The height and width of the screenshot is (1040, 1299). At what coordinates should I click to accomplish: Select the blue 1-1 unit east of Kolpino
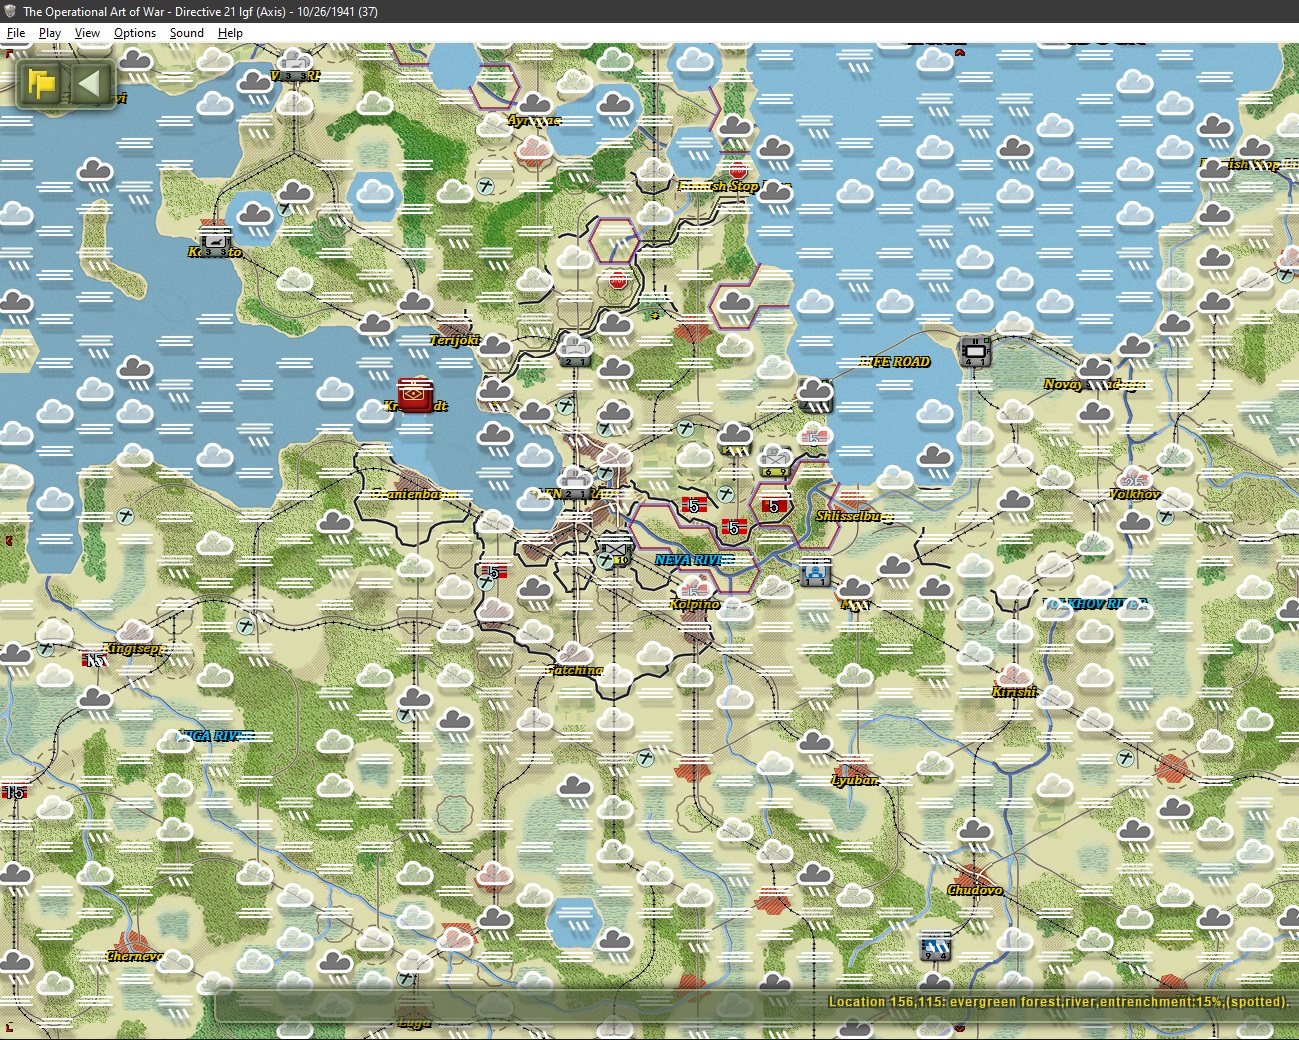(815, 572)
